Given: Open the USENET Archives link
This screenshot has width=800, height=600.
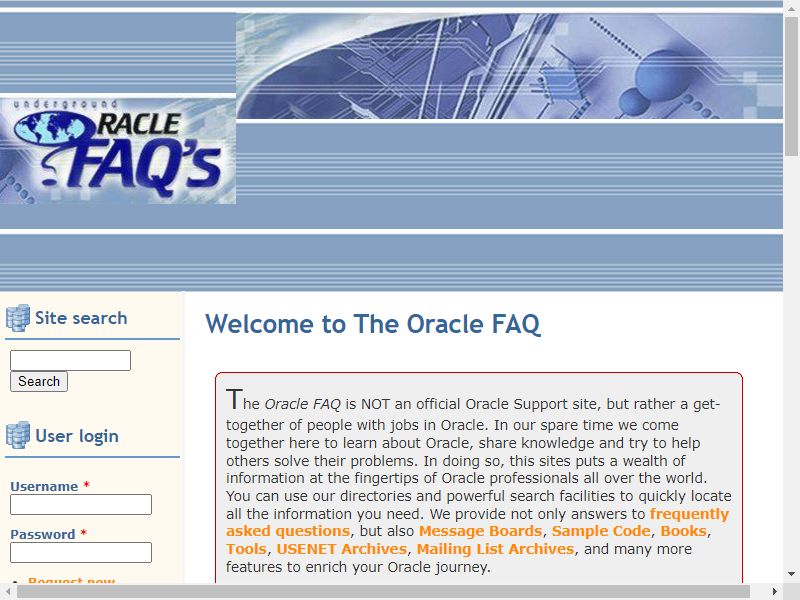Looking at the screenshot, I should coord(342,549).
